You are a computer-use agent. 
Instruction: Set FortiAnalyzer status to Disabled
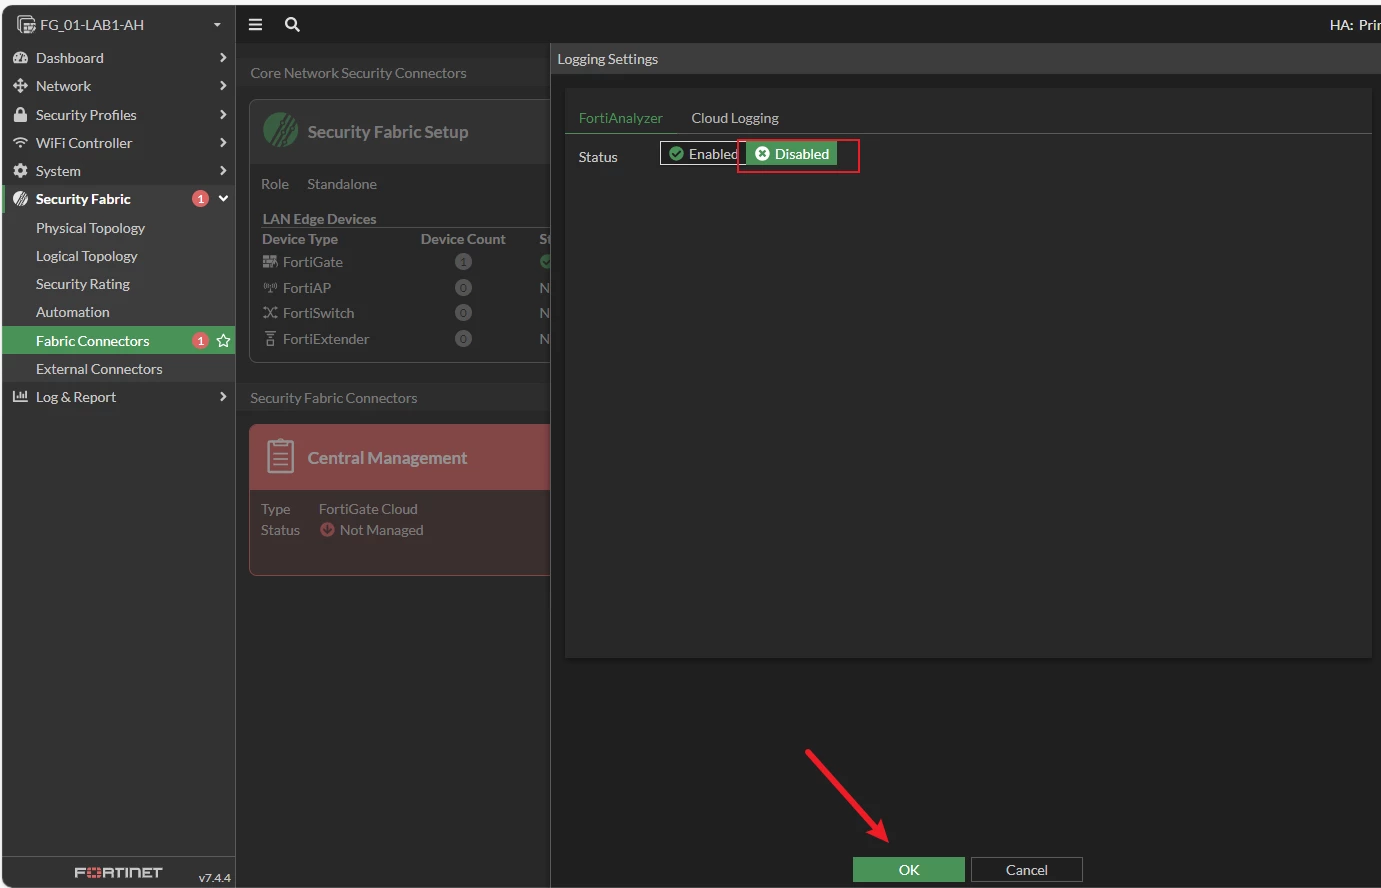(791, 154)
